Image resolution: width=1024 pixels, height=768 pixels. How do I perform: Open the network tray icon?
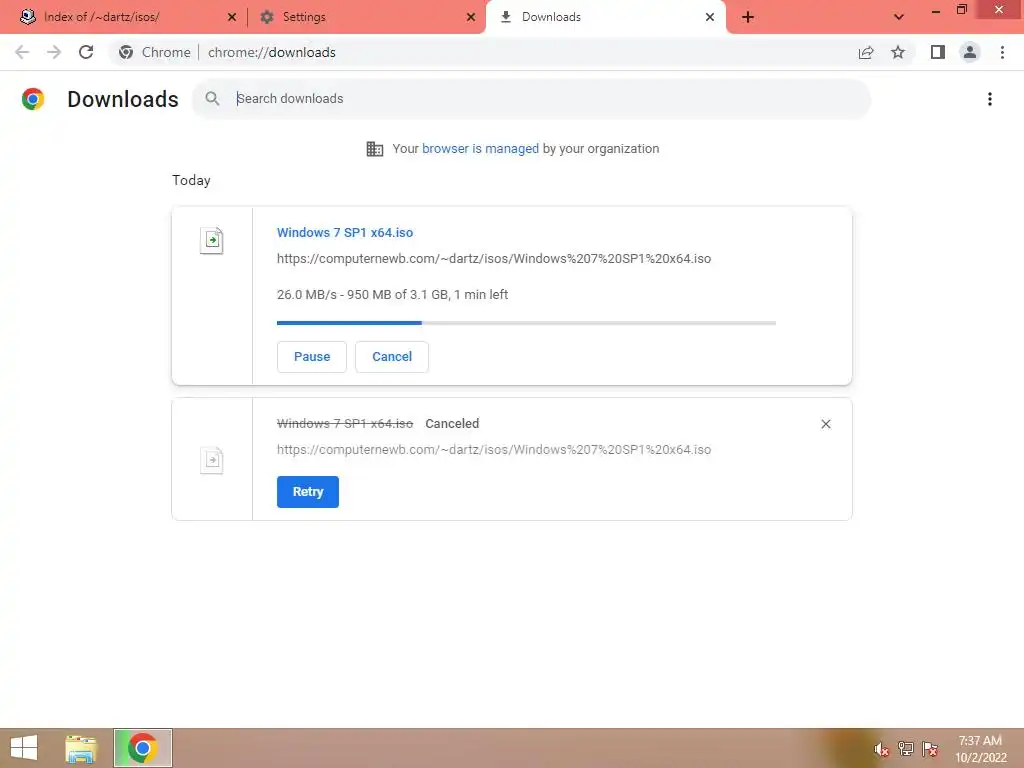pos(905,749)
